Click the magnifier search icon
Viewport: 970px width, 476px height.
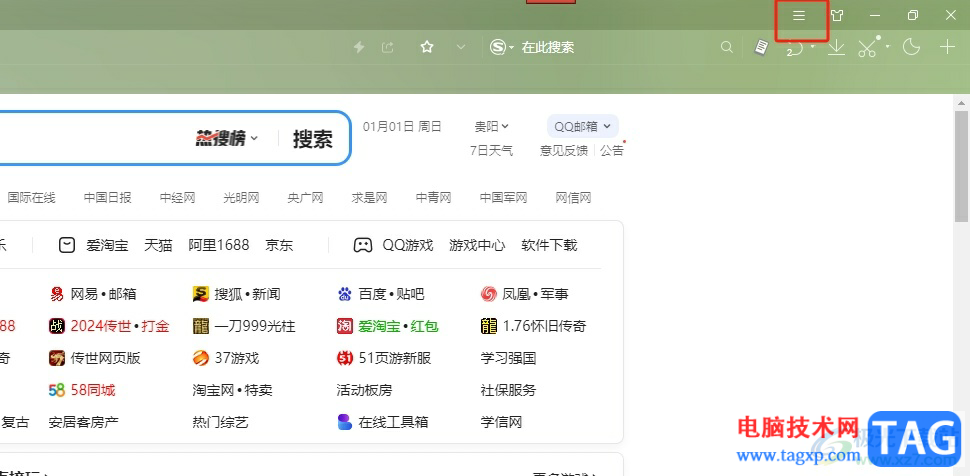coord(727,47)
